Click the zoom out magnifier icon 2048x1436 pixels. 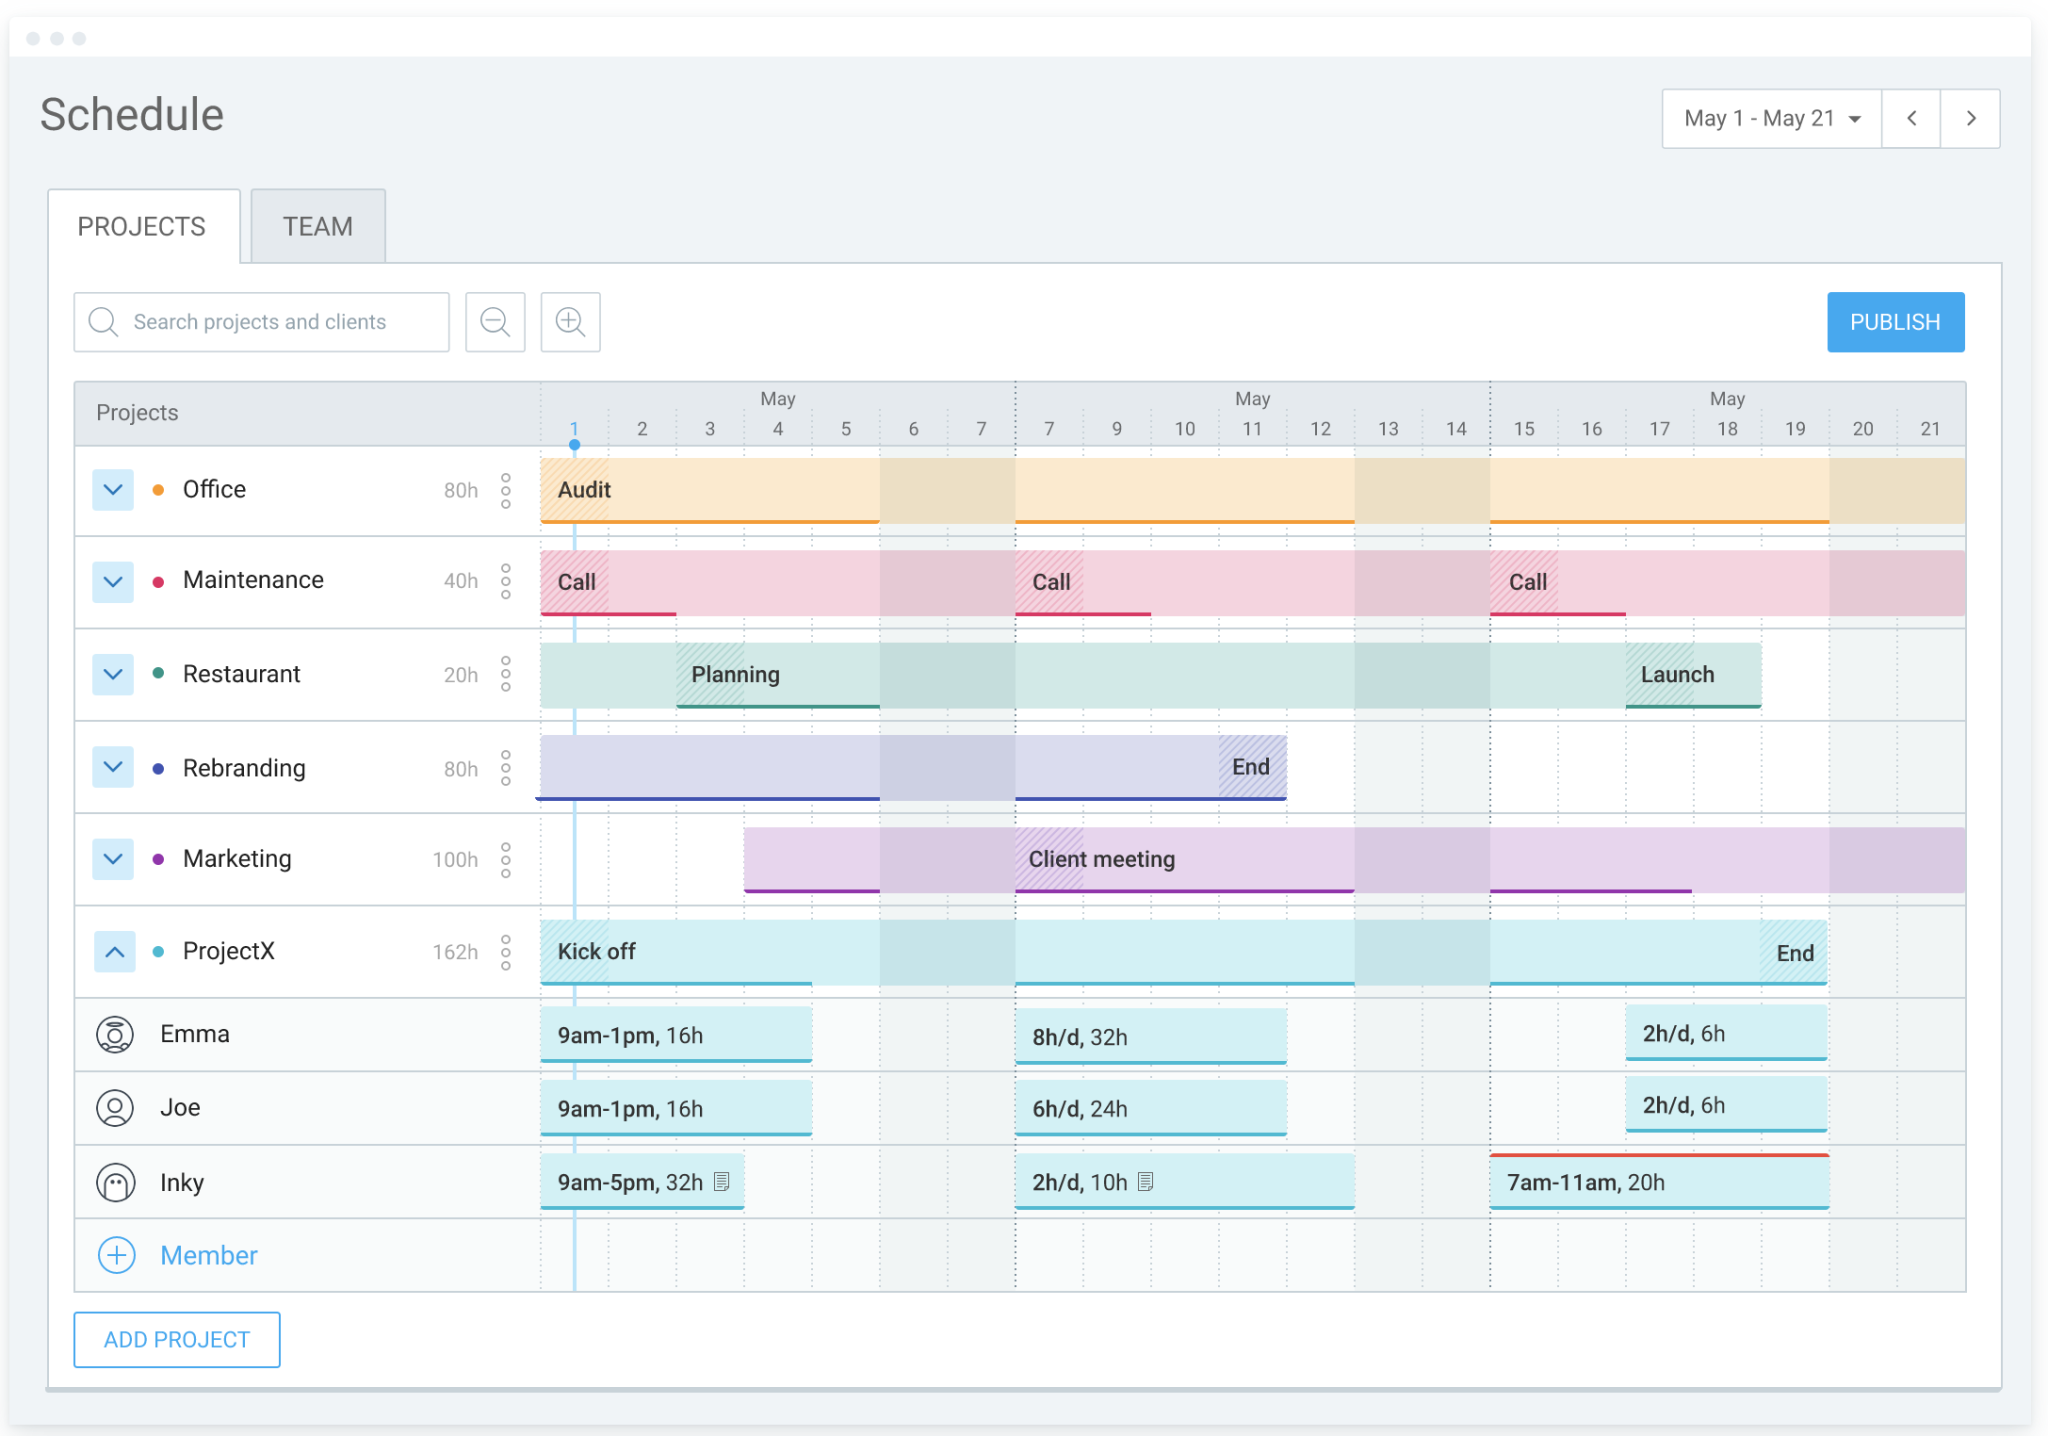(x=495, y=322)
